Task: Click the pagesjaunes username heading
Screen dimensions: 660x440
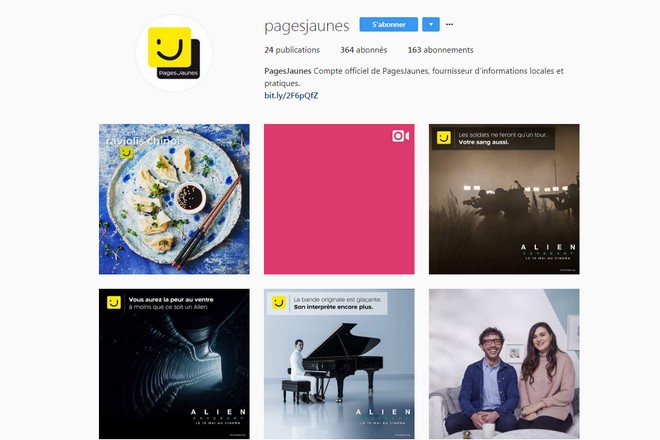Action: [x=307, y=26]
